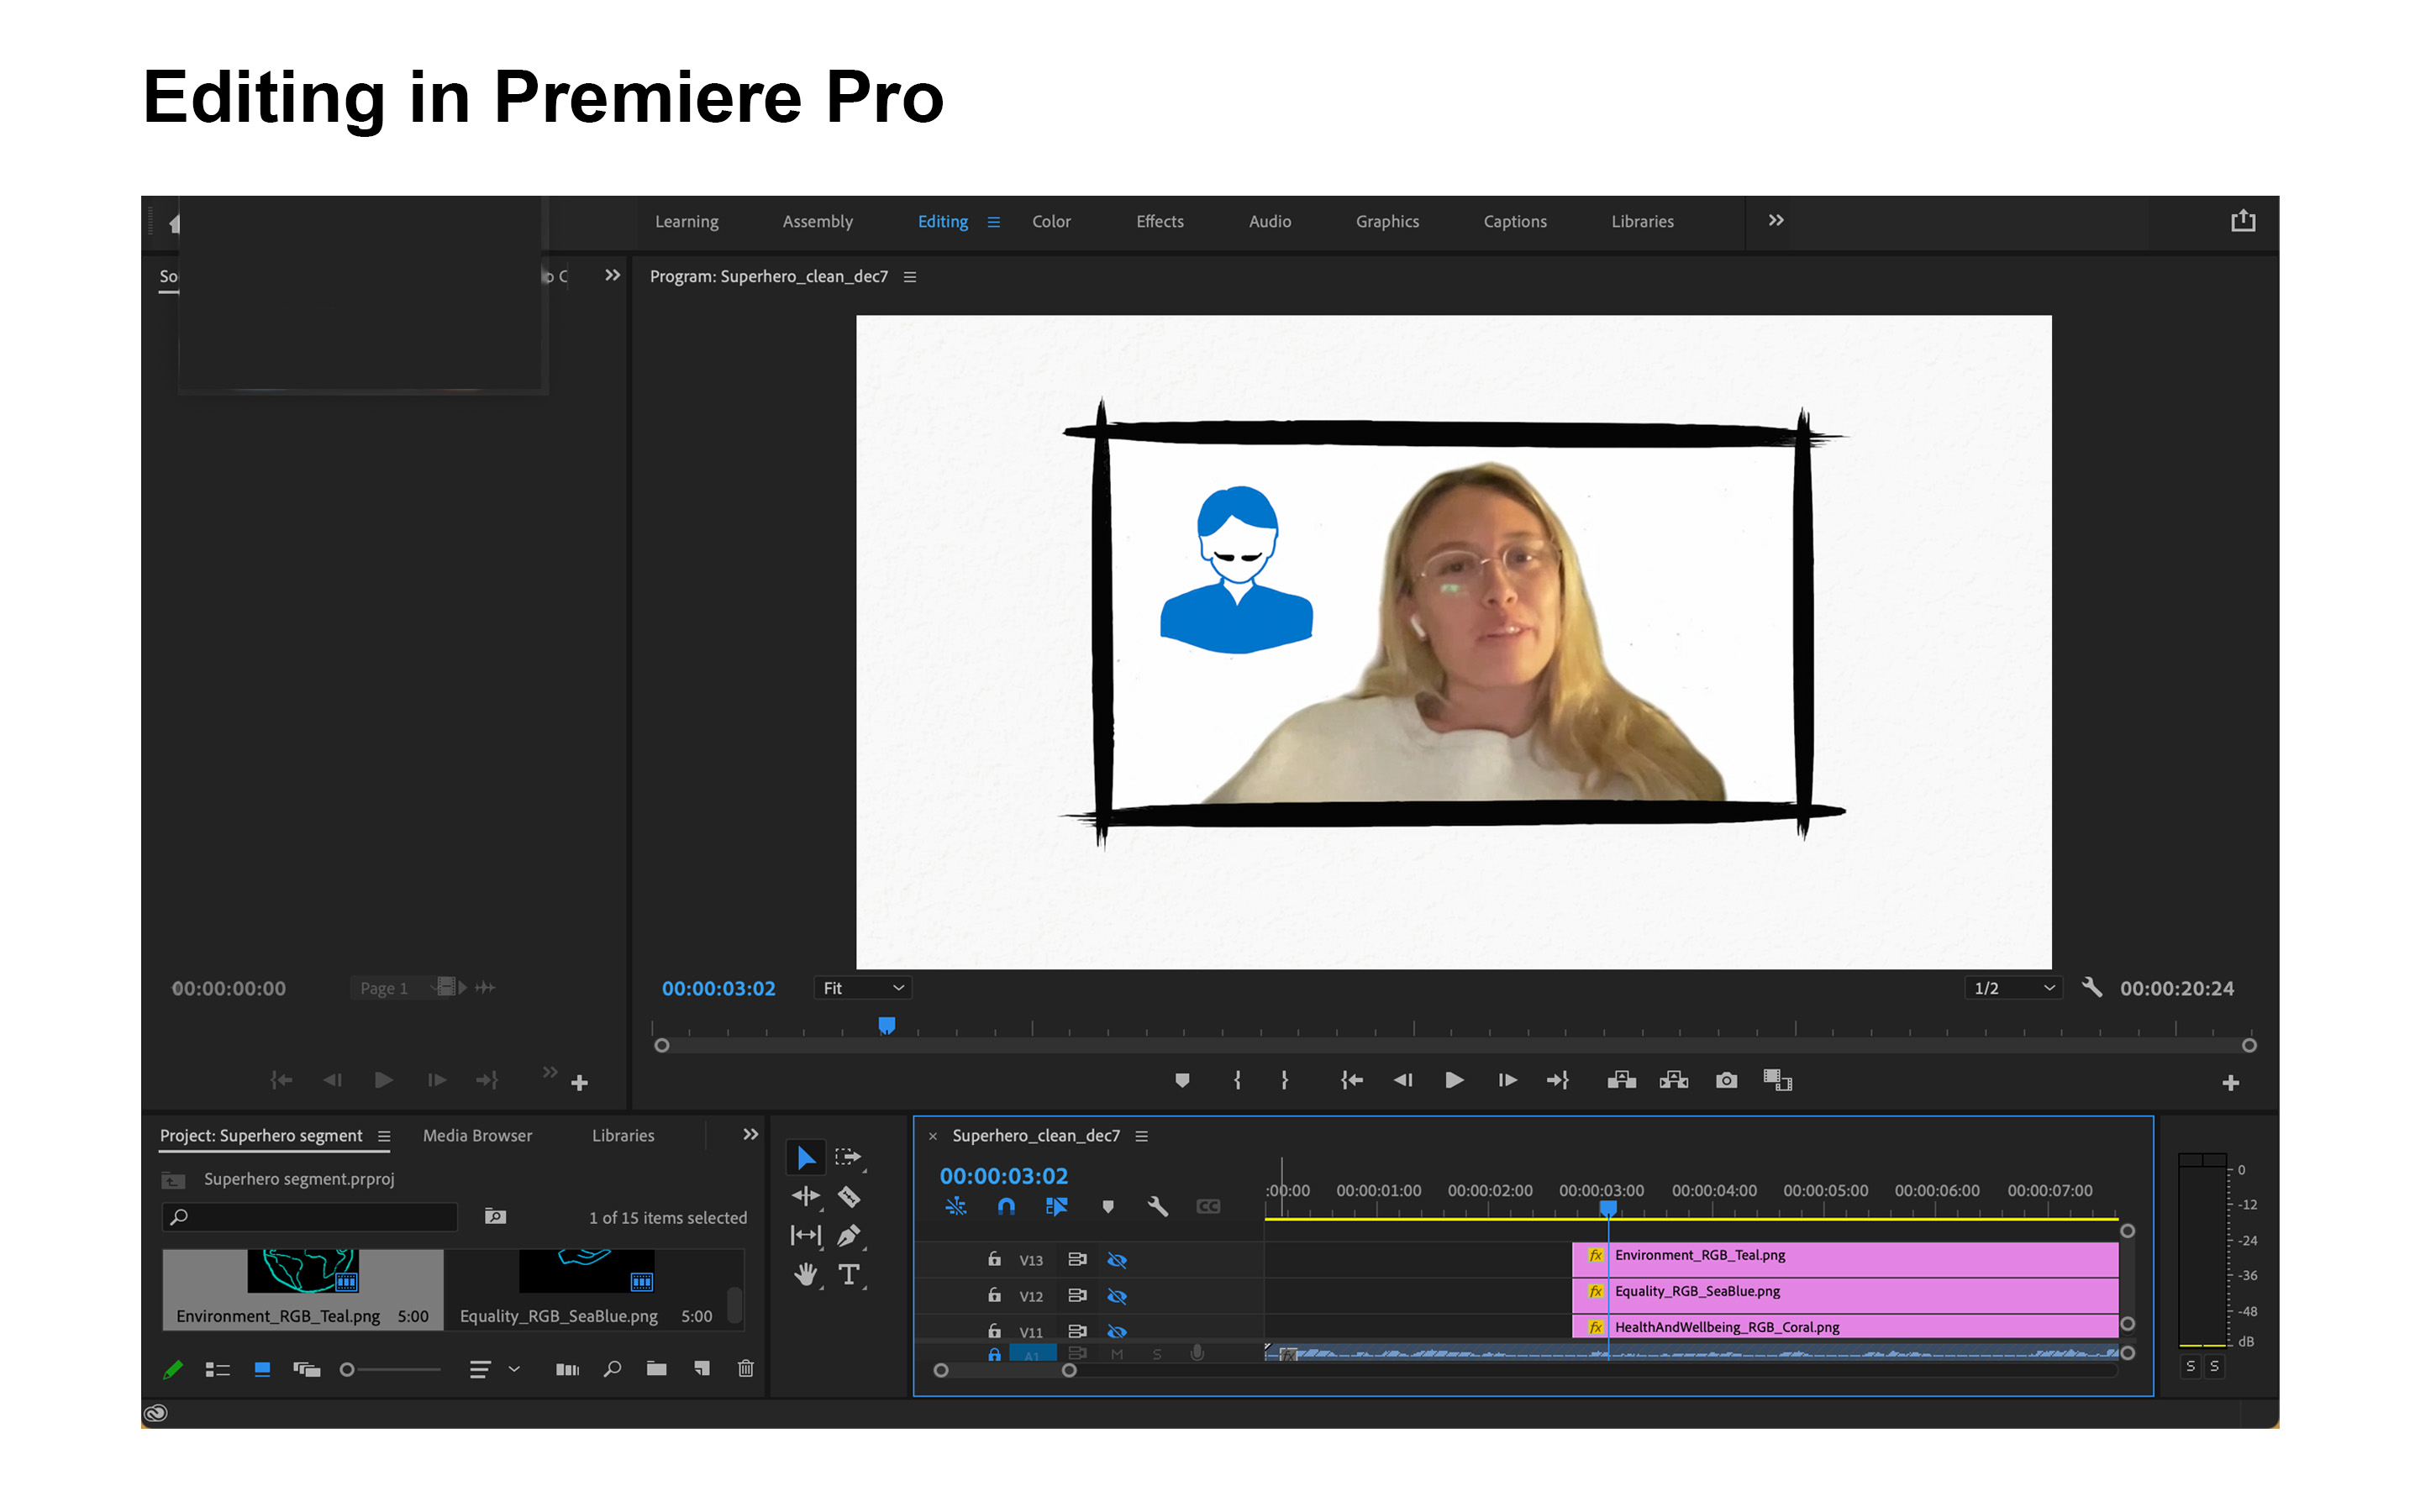Click the New Item button
The width and height of the screenshot is (2420, 1512).
click(x=701, y=1369)
